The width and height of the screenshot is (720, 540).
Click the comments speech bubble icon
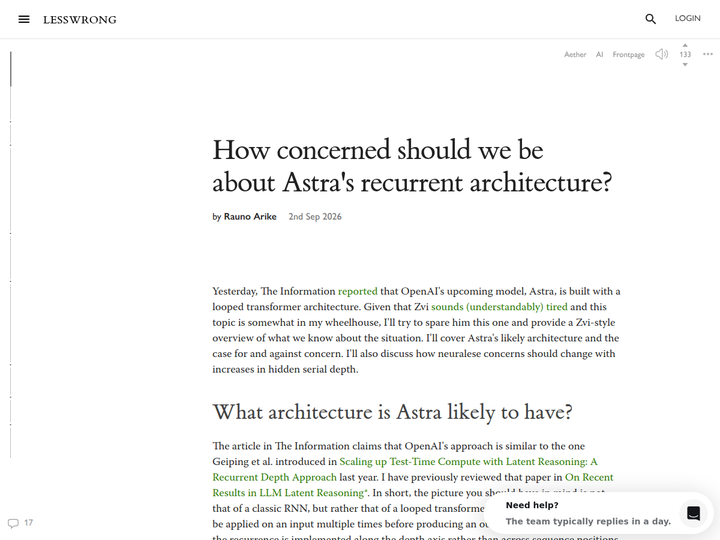click(13, 523)
